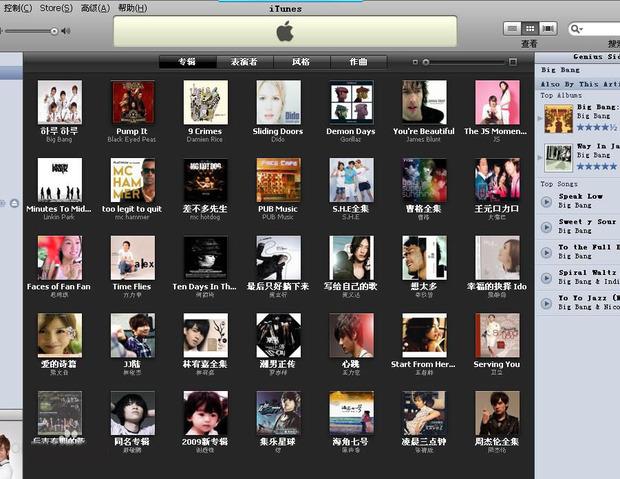Select the 作曲 tab
The width and height of the screenshot is (620, 479).
357,62
